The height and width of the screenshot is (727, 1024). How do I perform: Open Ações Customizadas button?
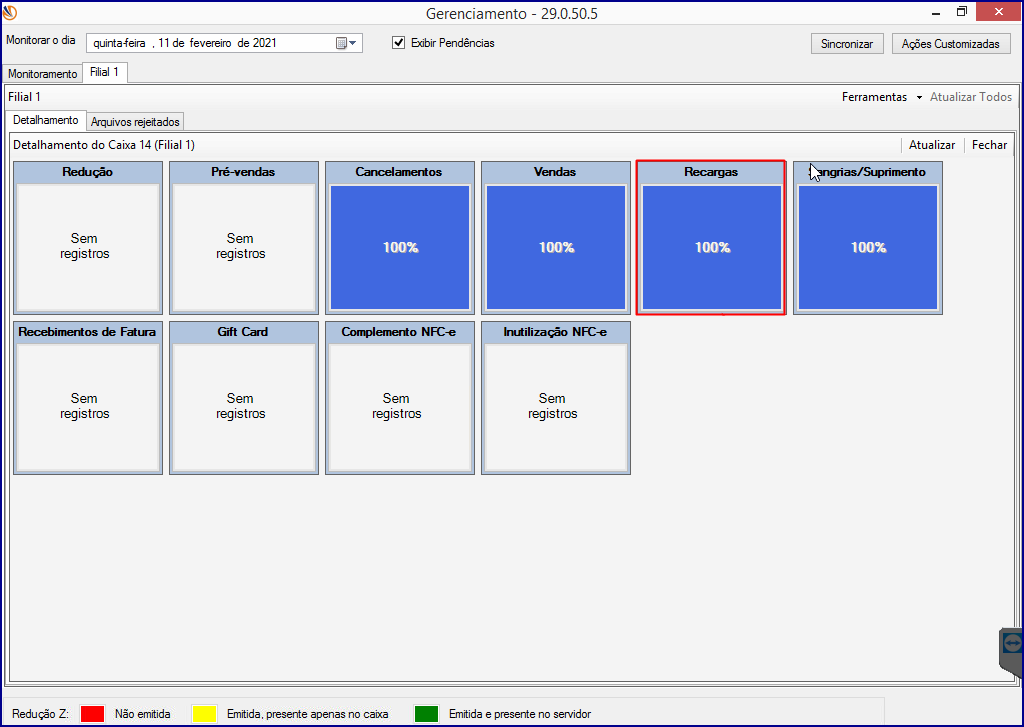point(951,44)
